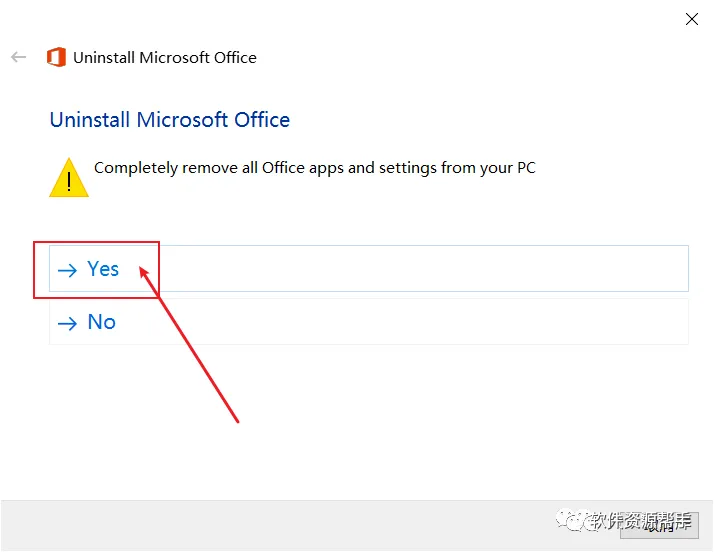The image size is (714, 552).
Task: Click the back arrow in the header
Action: tap(18, 57)
